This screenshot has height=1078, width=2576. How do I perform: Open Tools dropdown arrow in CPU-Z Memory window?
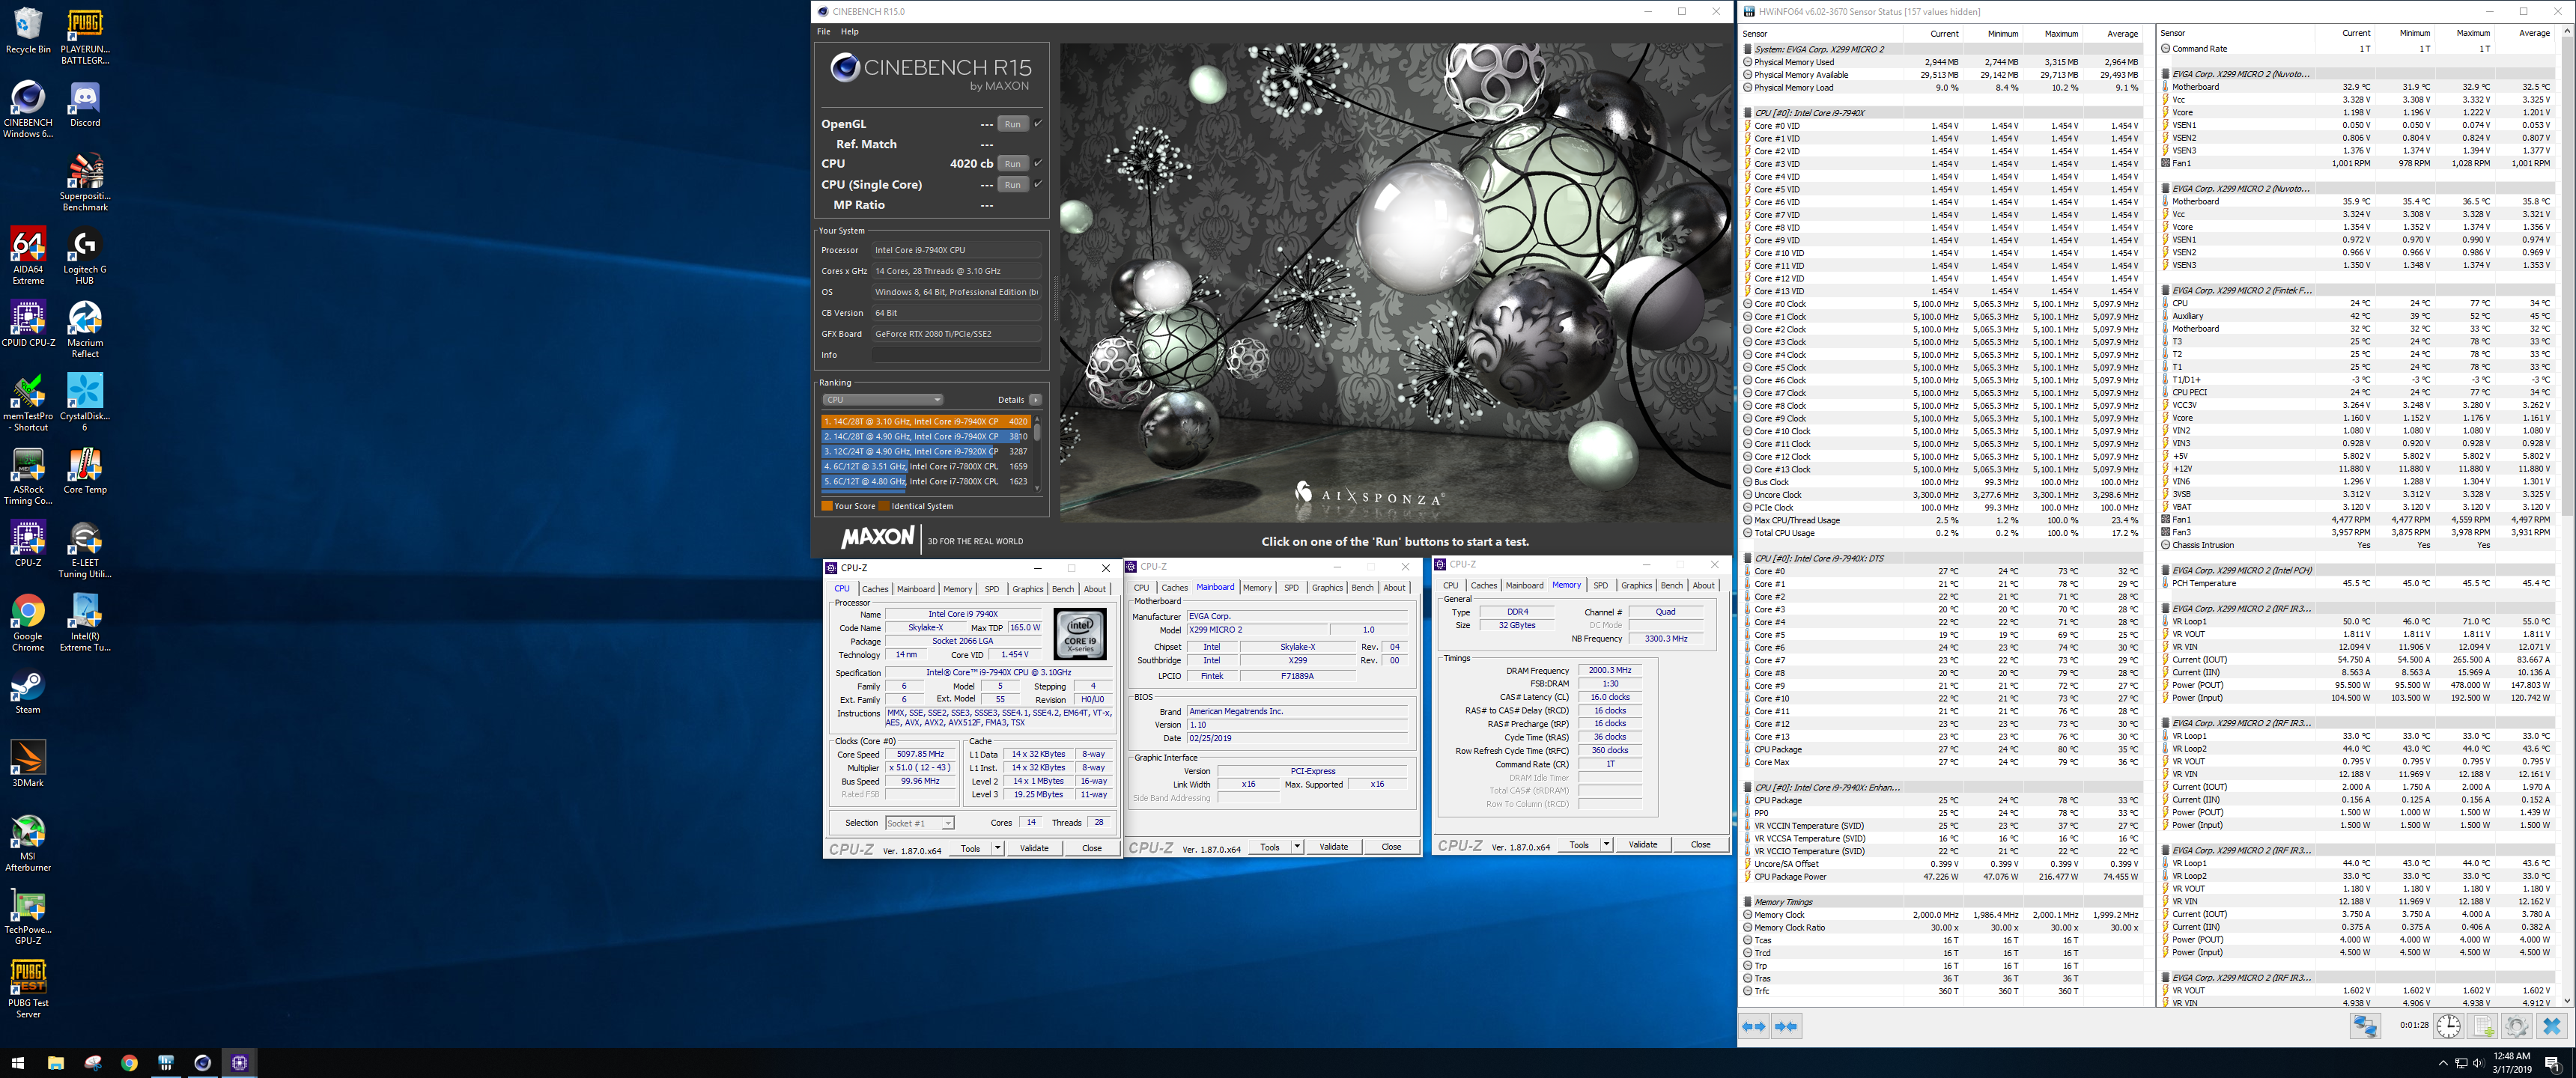pos(1606,845)
